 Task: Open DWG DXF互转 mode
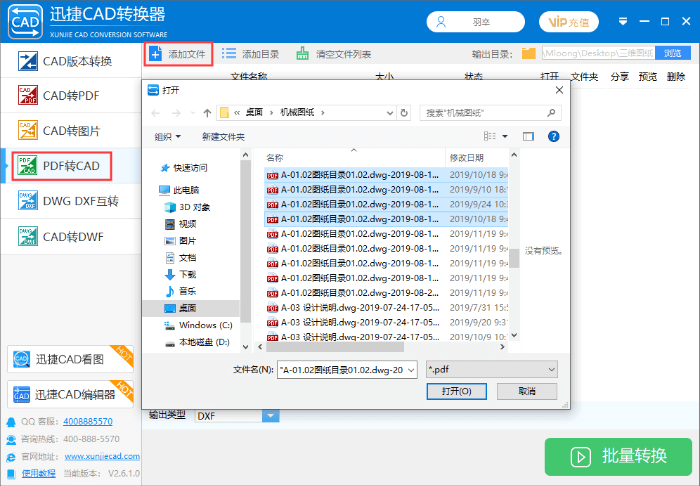(x=71, y=201)
